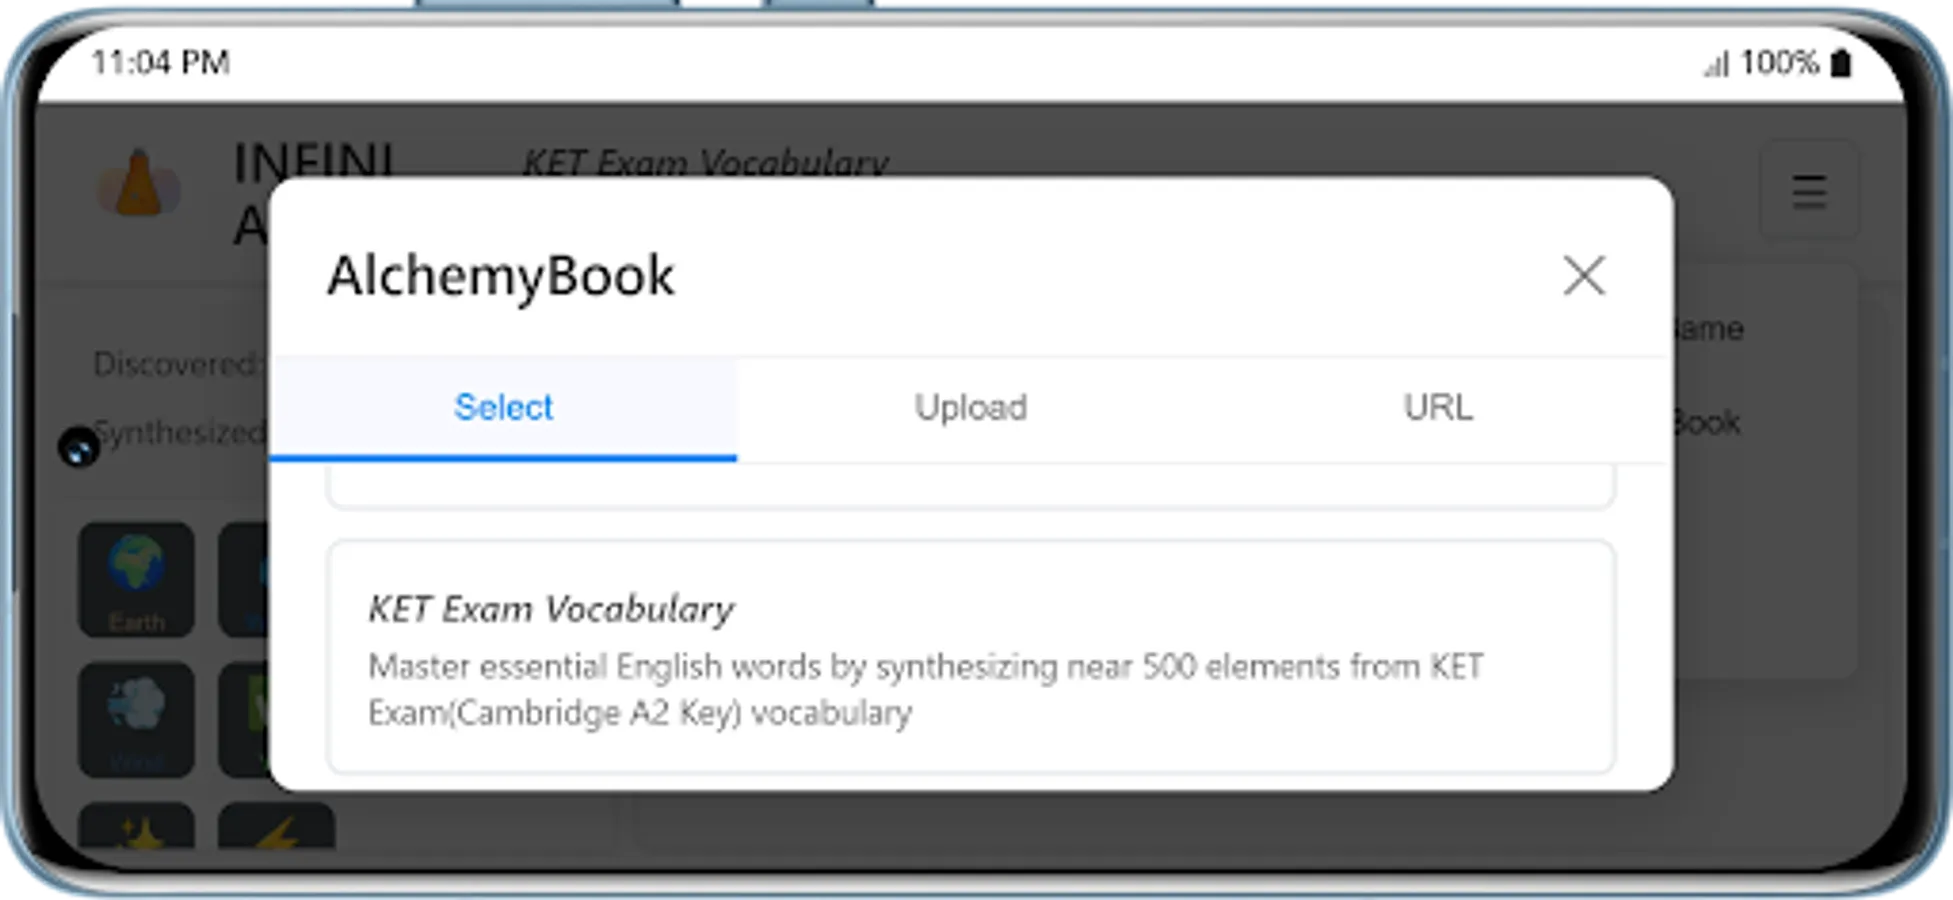Choose the KET Exam Vocabulary book
1953x900 pixels.
click(x=971, y=655)
